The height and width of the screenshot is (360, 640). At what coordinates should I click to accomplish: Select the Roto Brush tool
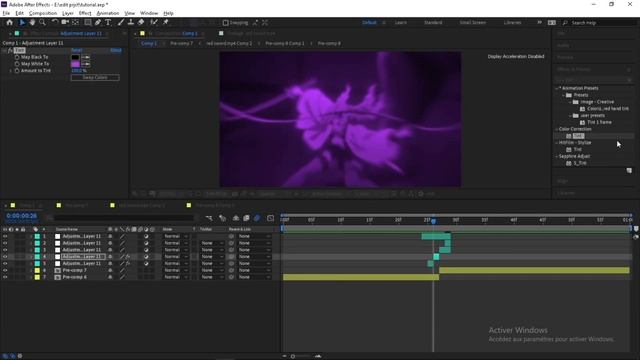click(154, 22)
